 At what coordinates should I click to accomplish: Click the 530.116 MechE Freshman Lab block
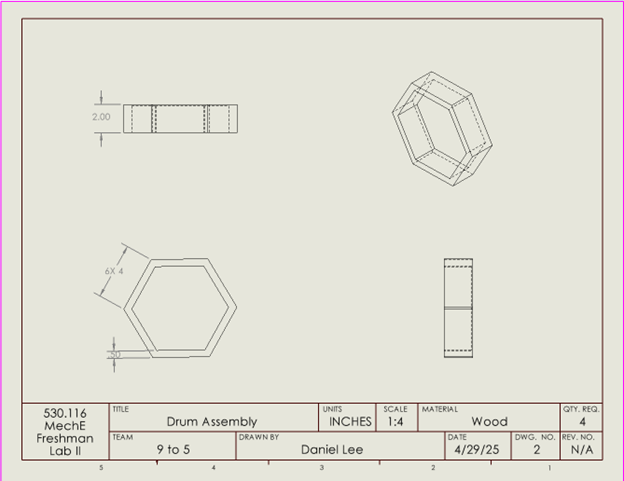point(65,431)
